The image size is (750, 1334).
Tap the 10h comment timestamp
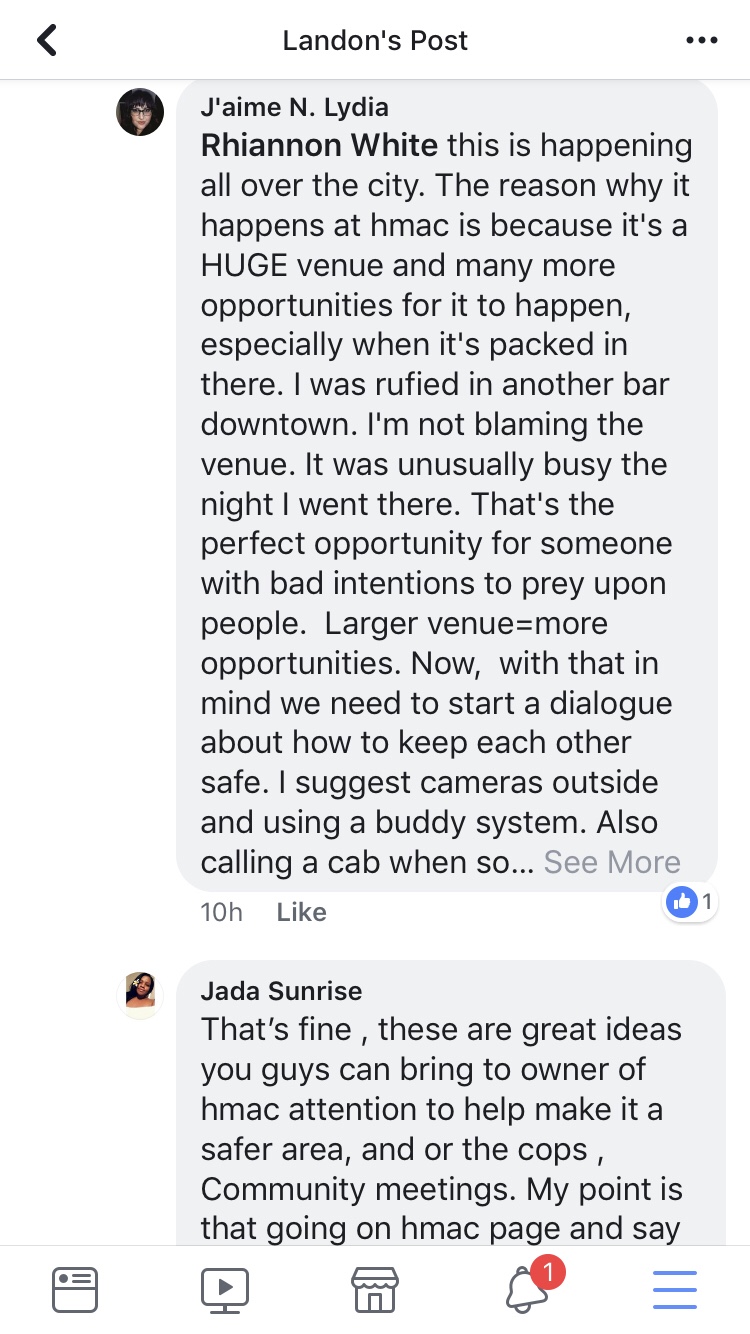pyautogui.click(x=221, y=912)
